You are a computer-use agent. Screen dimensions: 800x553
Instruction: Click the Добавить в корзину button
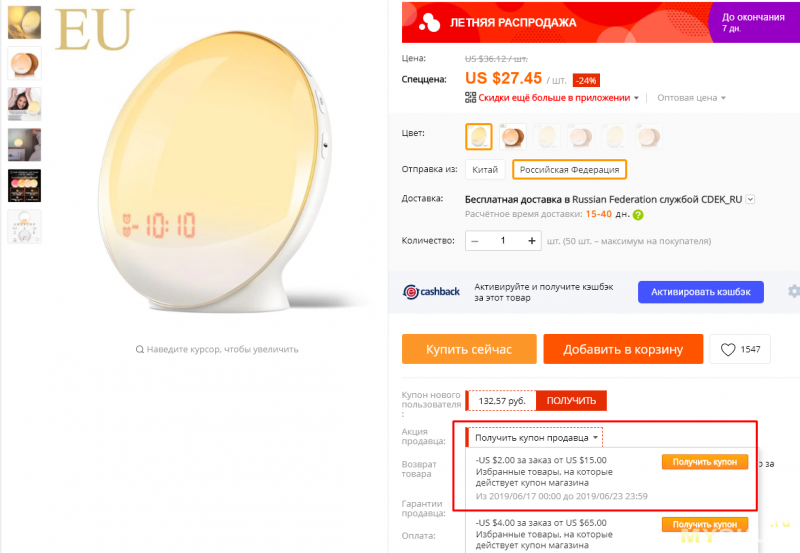tap(623, 349)
